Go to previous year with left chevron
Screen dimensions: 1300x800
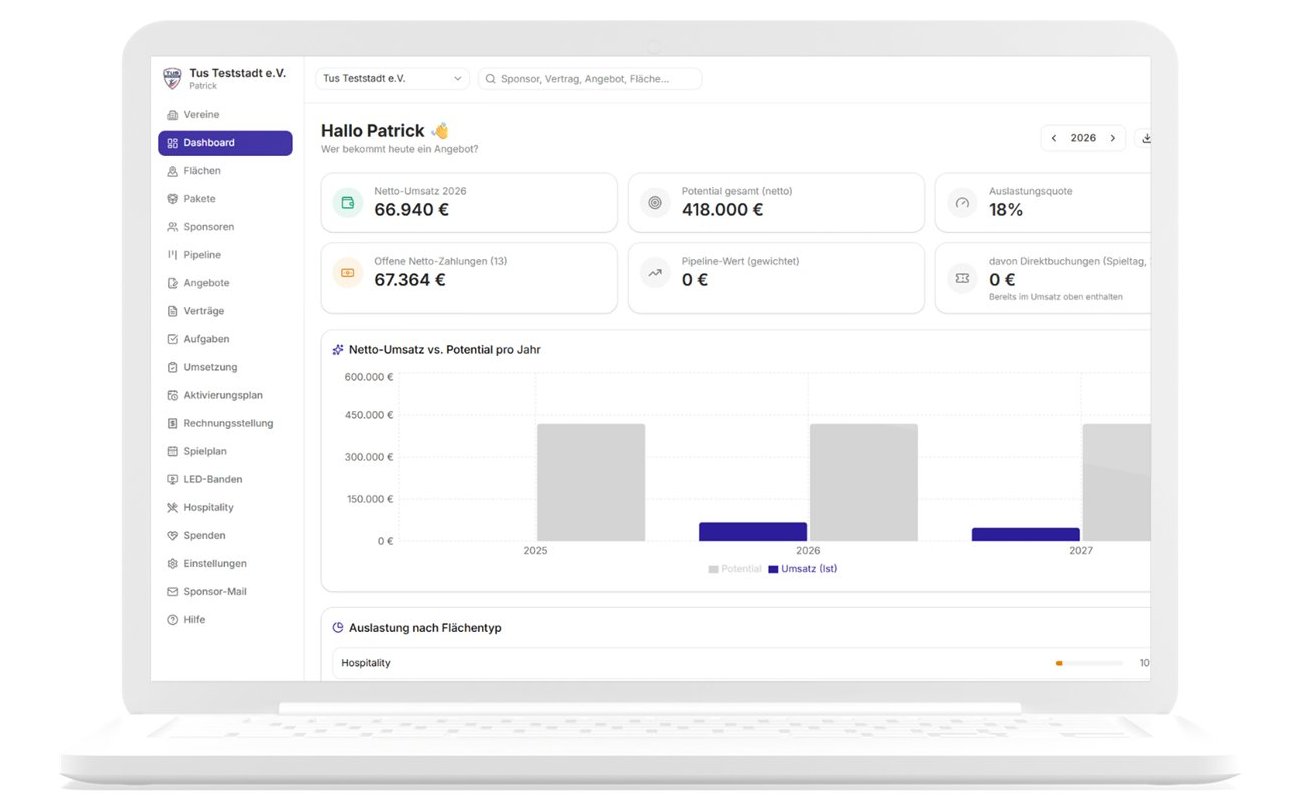point(1054,138)
